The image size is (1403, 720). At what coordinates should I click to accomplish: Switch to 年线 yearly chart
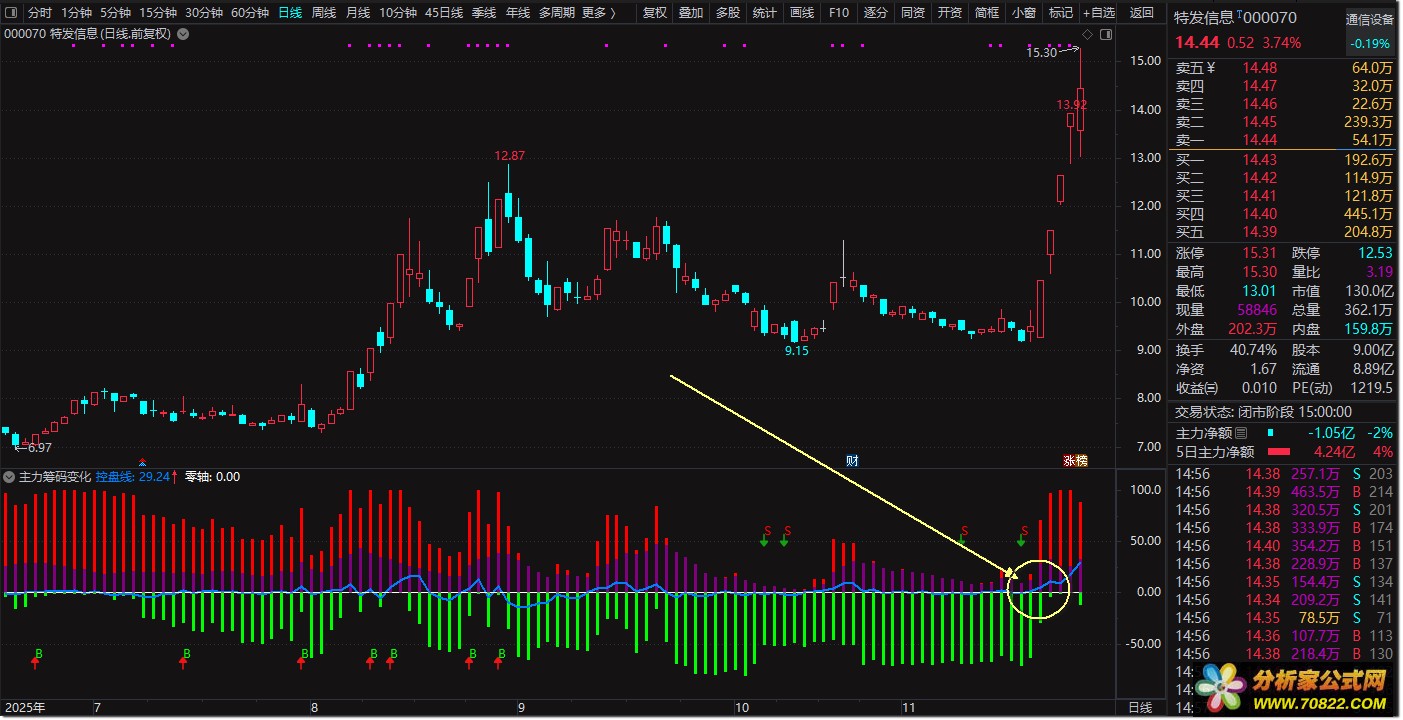click(518, 13)
